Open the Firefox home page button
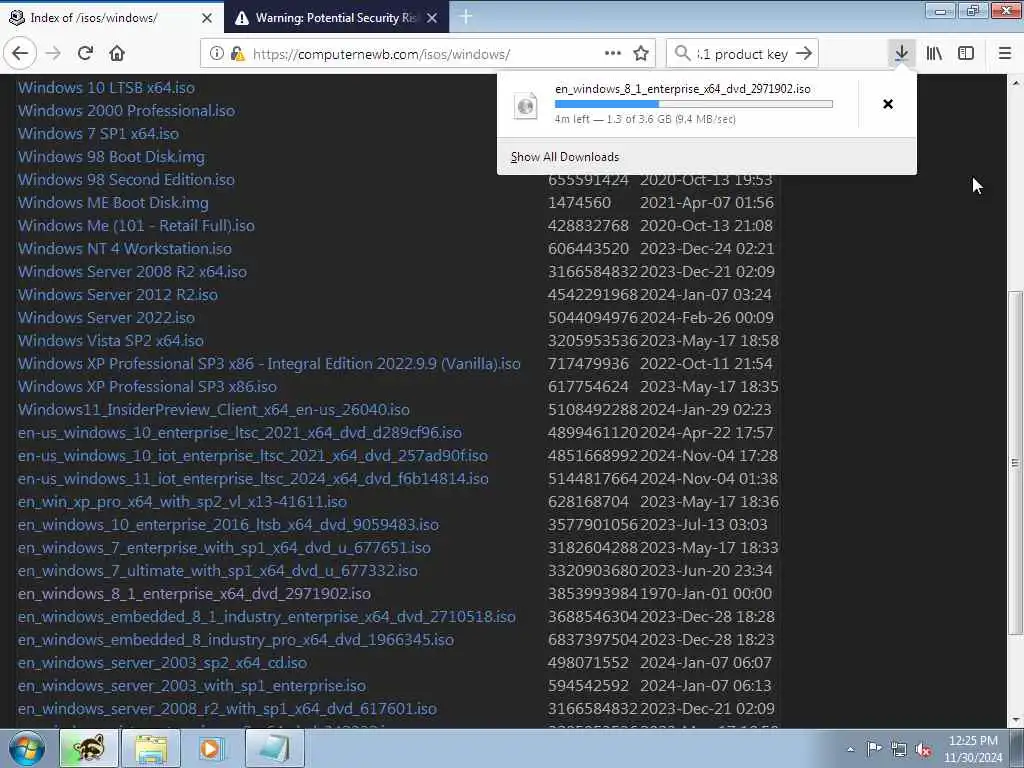 click(117, 54)
